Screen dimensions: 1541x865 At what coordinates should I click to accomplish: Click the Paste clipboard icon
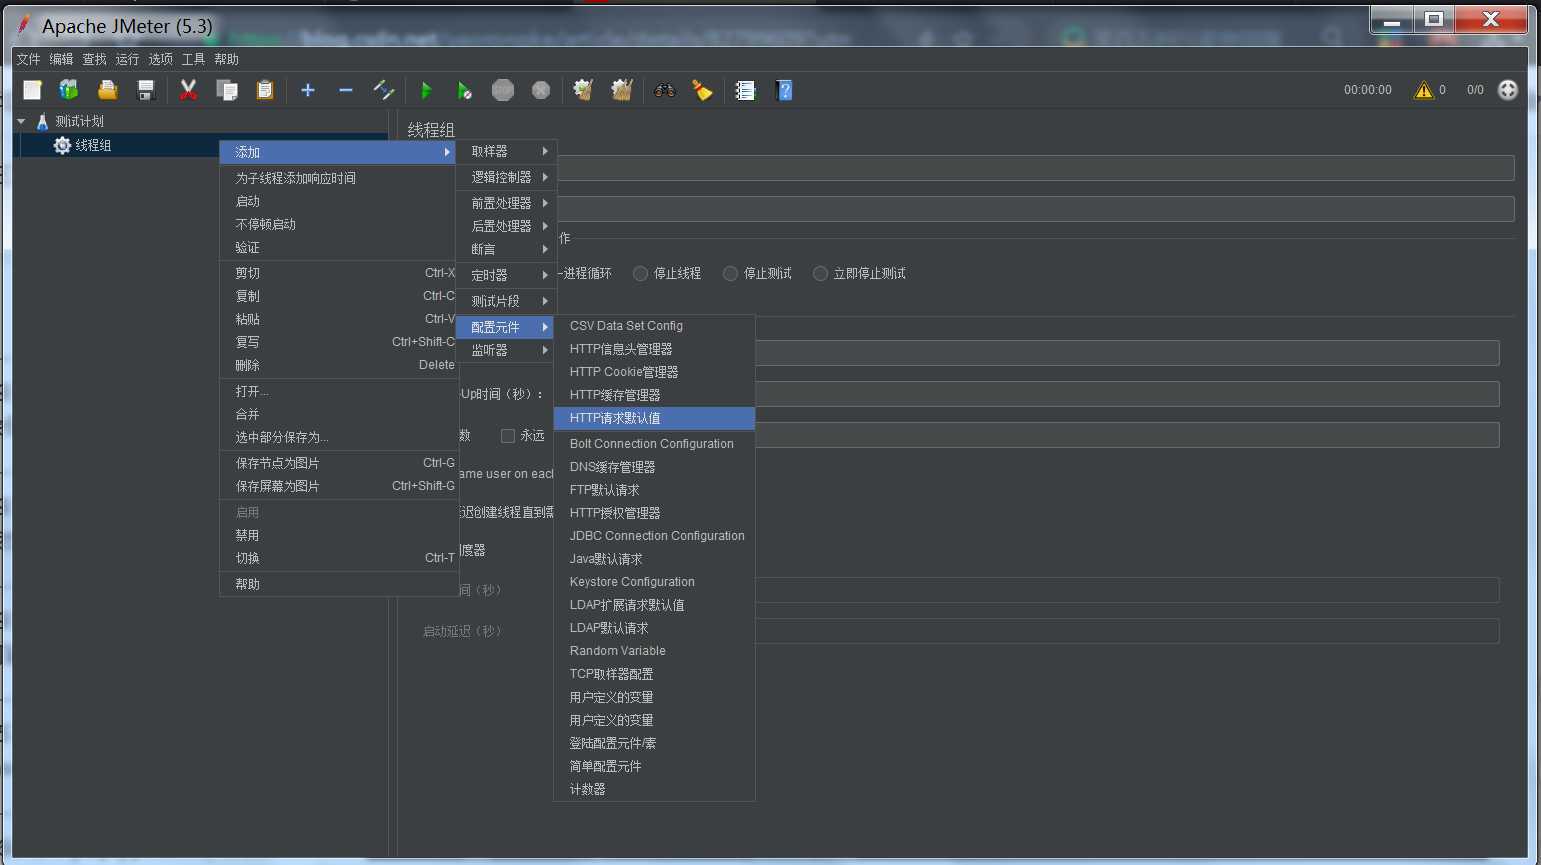click(265, 90)
